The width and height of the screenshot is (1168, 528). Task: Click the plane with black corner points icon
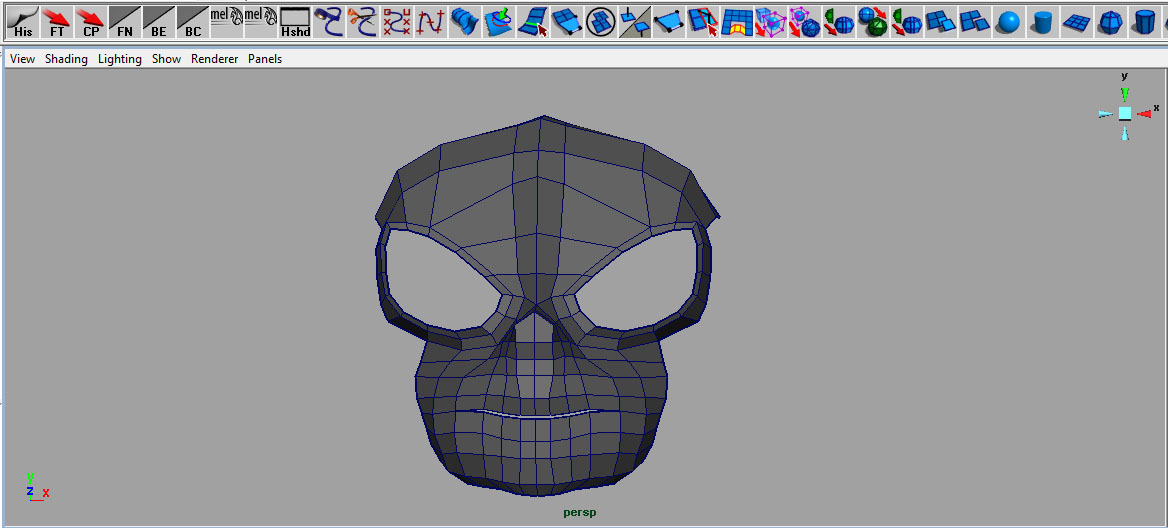coord(669,22)
